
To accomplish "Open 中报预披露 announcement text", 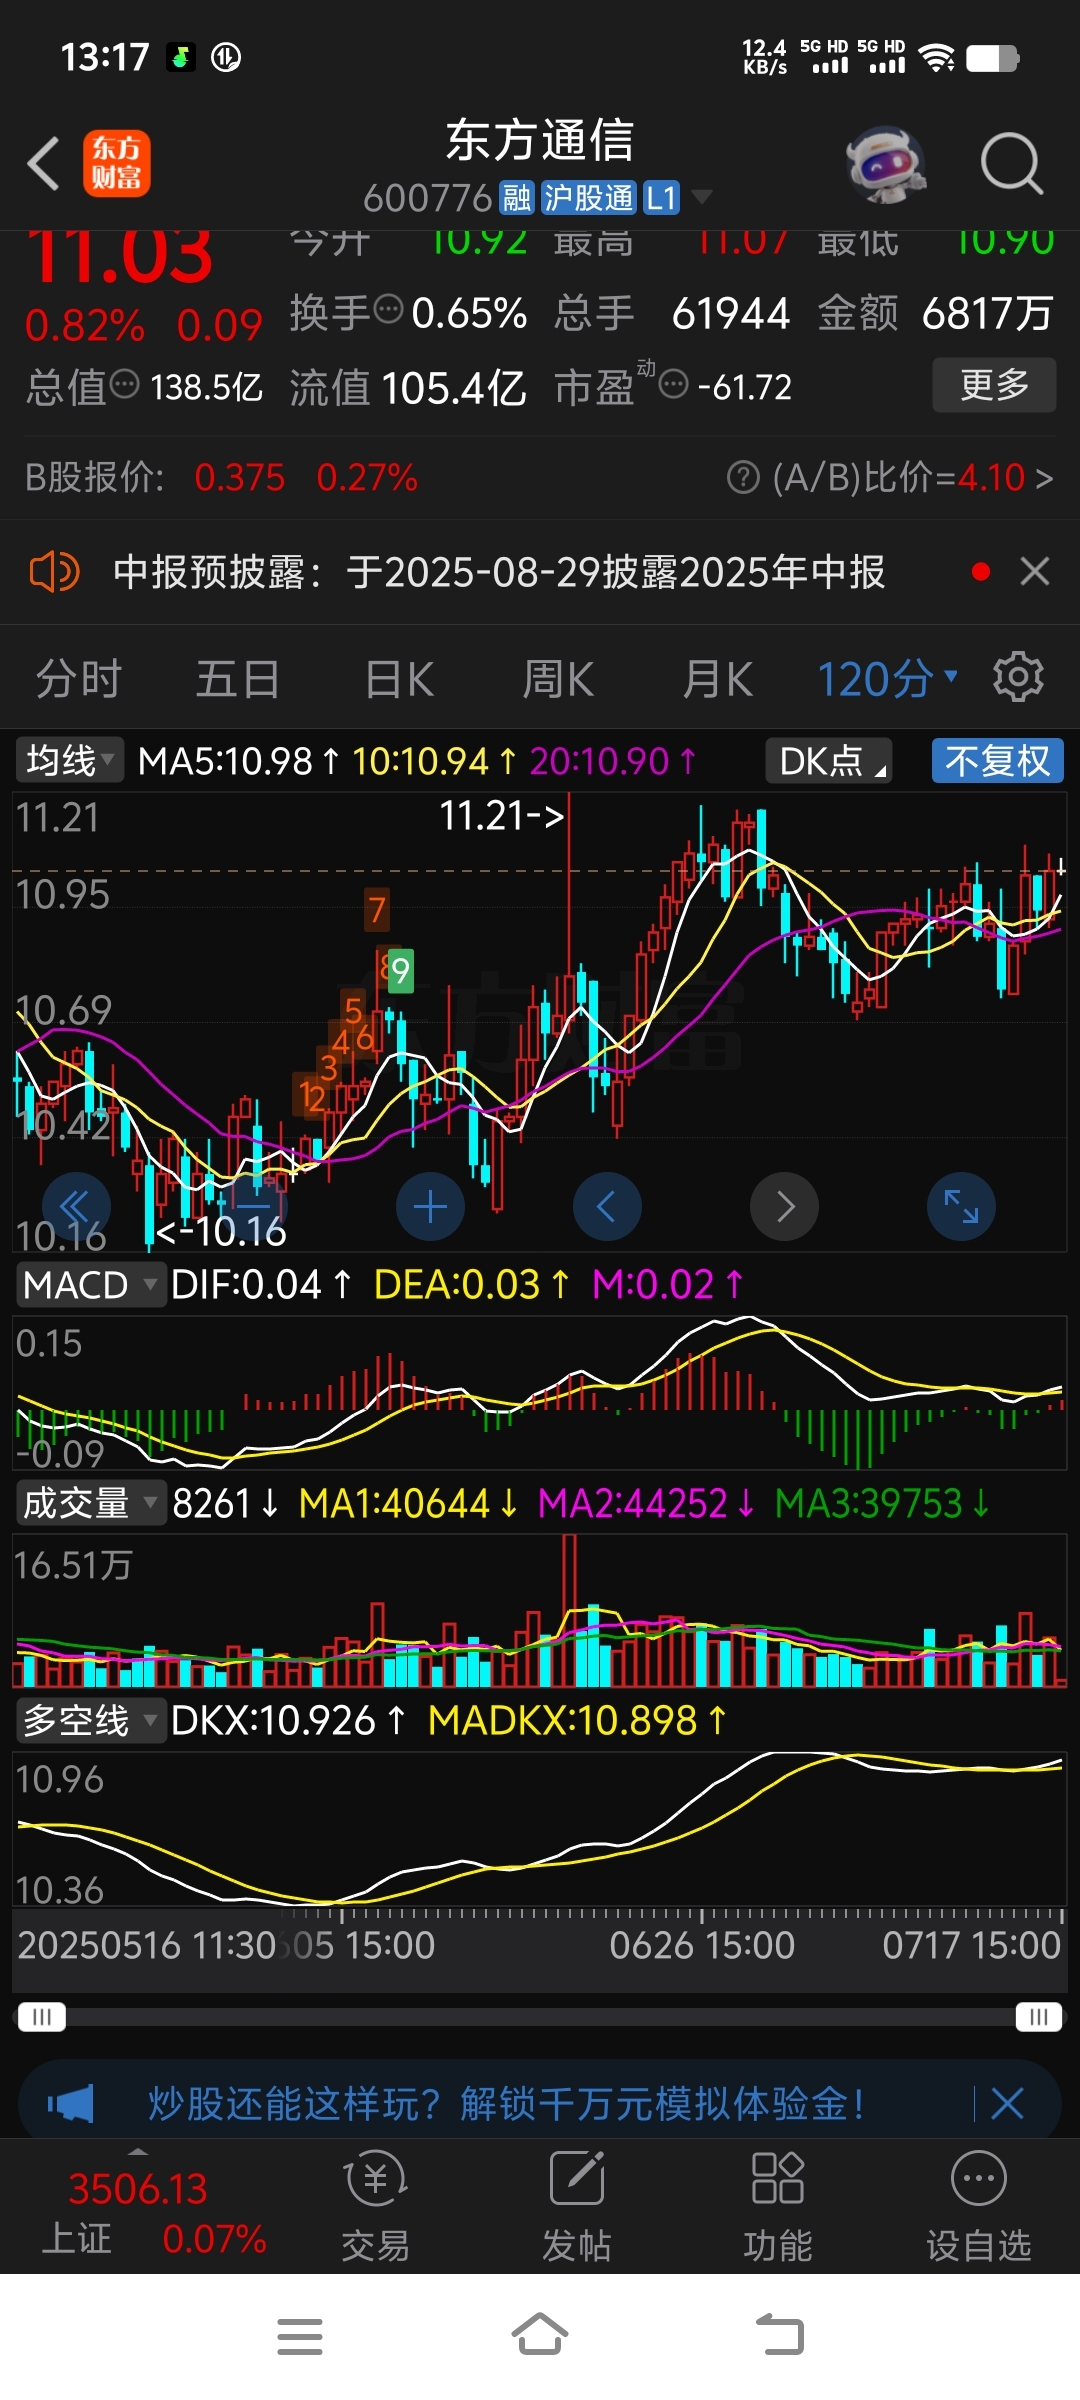I will pos(499,573).
